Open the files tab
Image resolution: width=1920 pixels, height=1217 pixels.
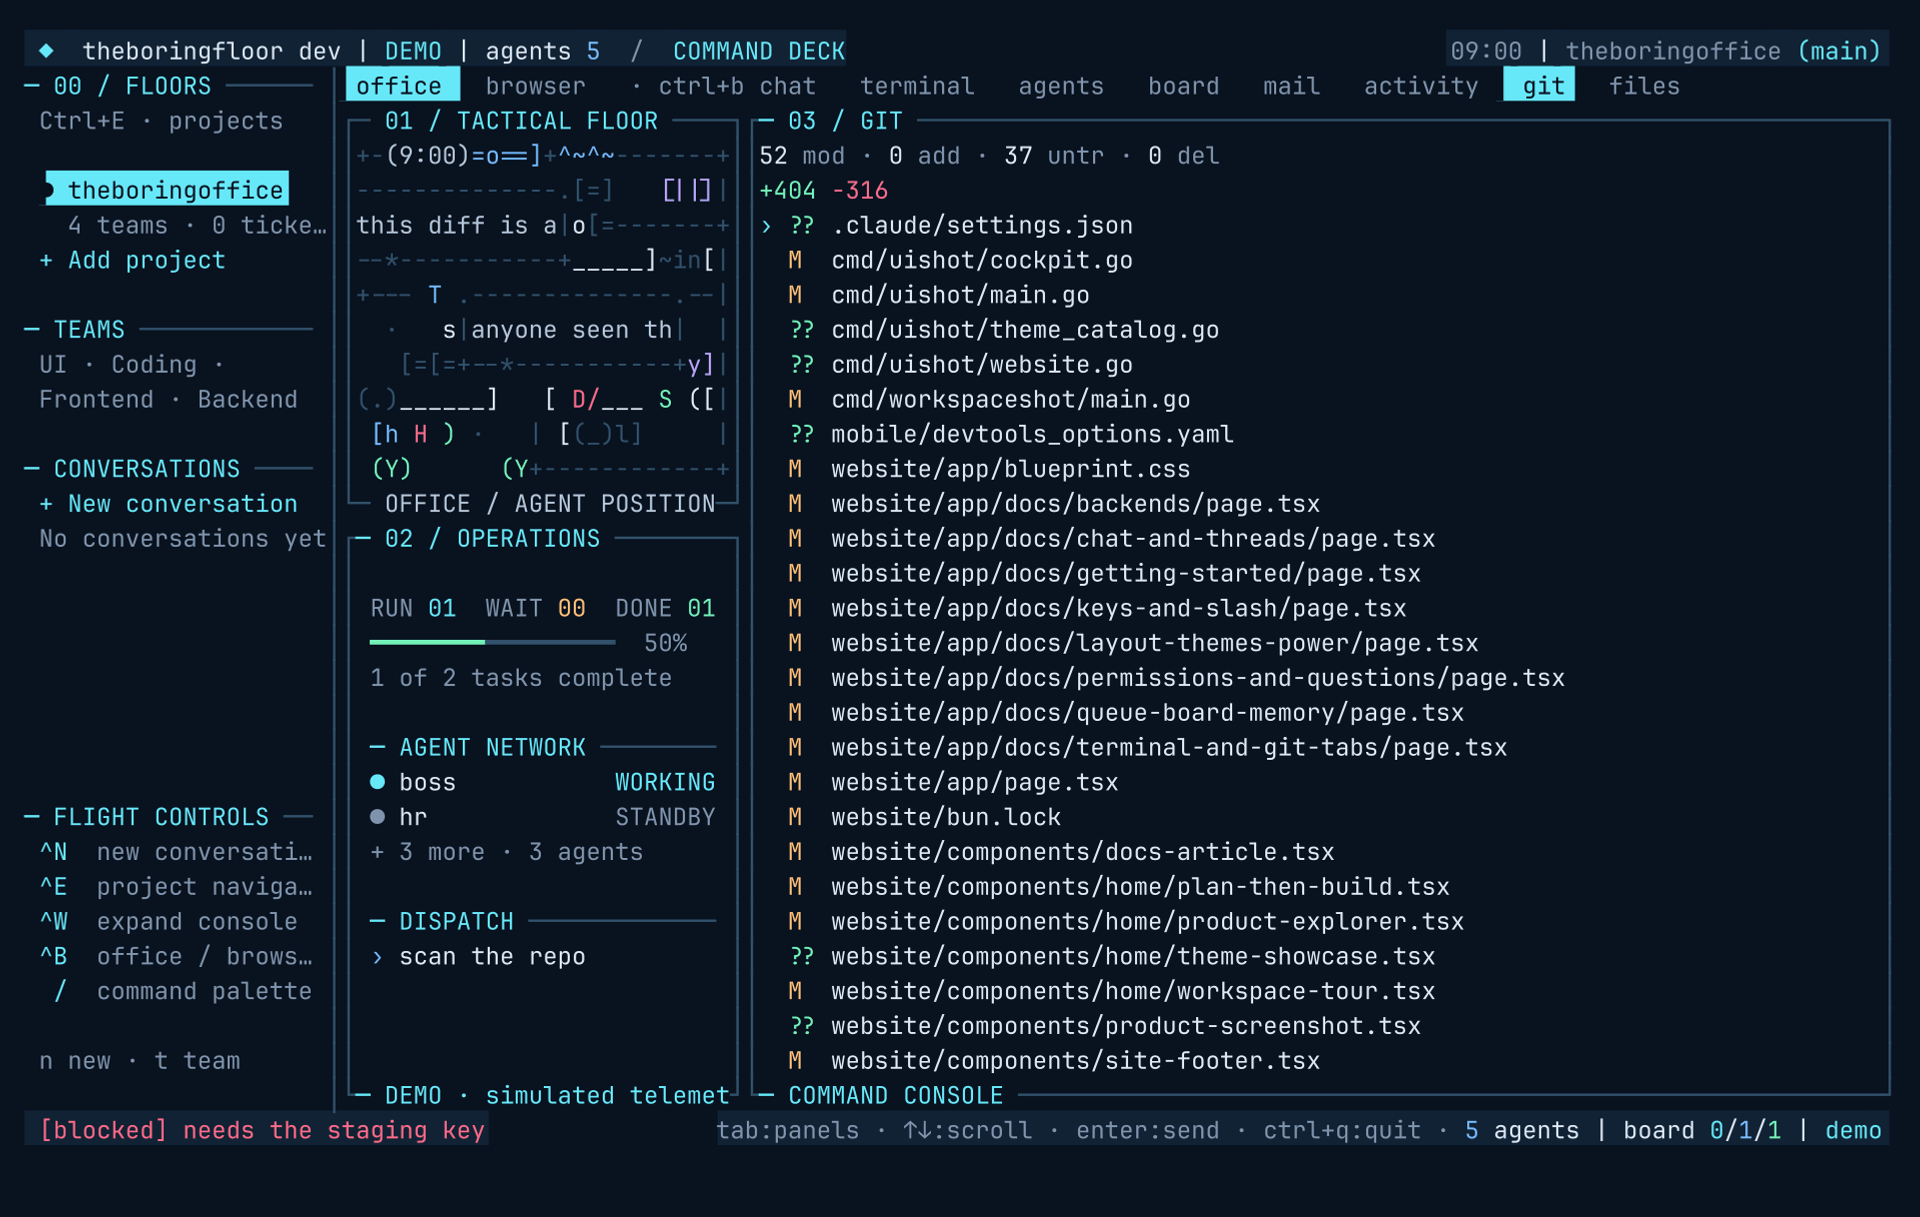1644,86
